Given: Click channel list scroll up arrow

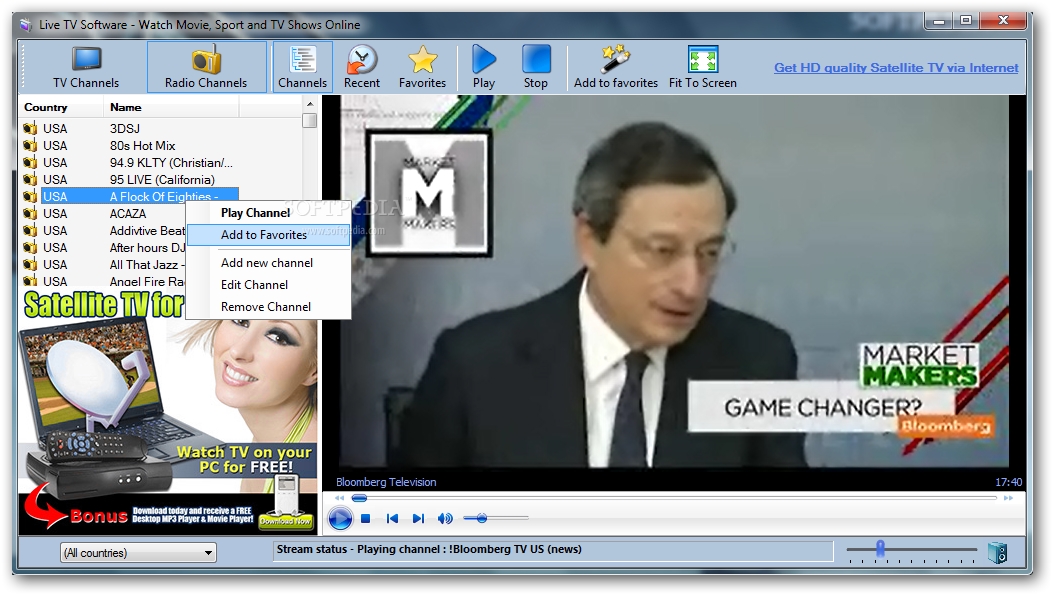Looking at the screenshot, I should [x=310, y=104].
